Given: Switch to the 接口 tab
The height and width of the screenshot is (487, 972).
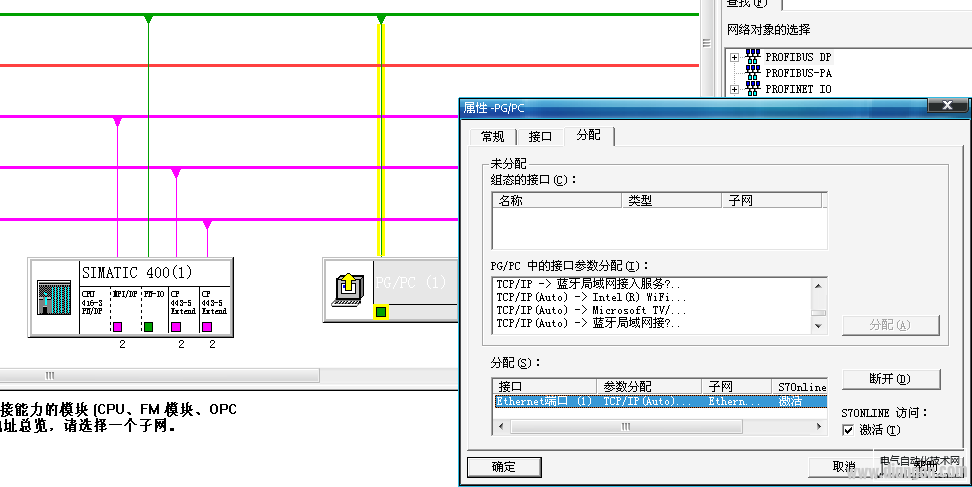Looking at the screenshot, I should pos(540,137).
